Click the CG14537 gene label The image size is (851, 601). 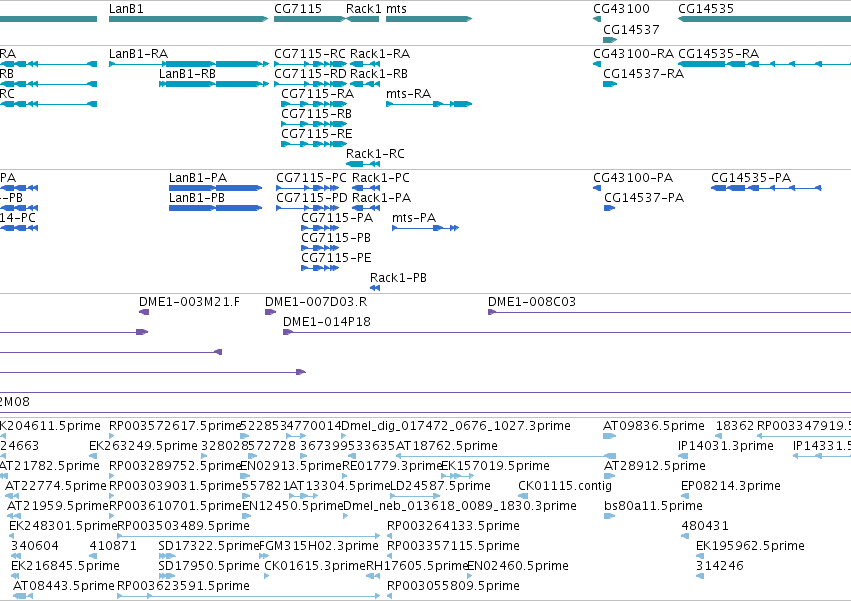[631, 30]
